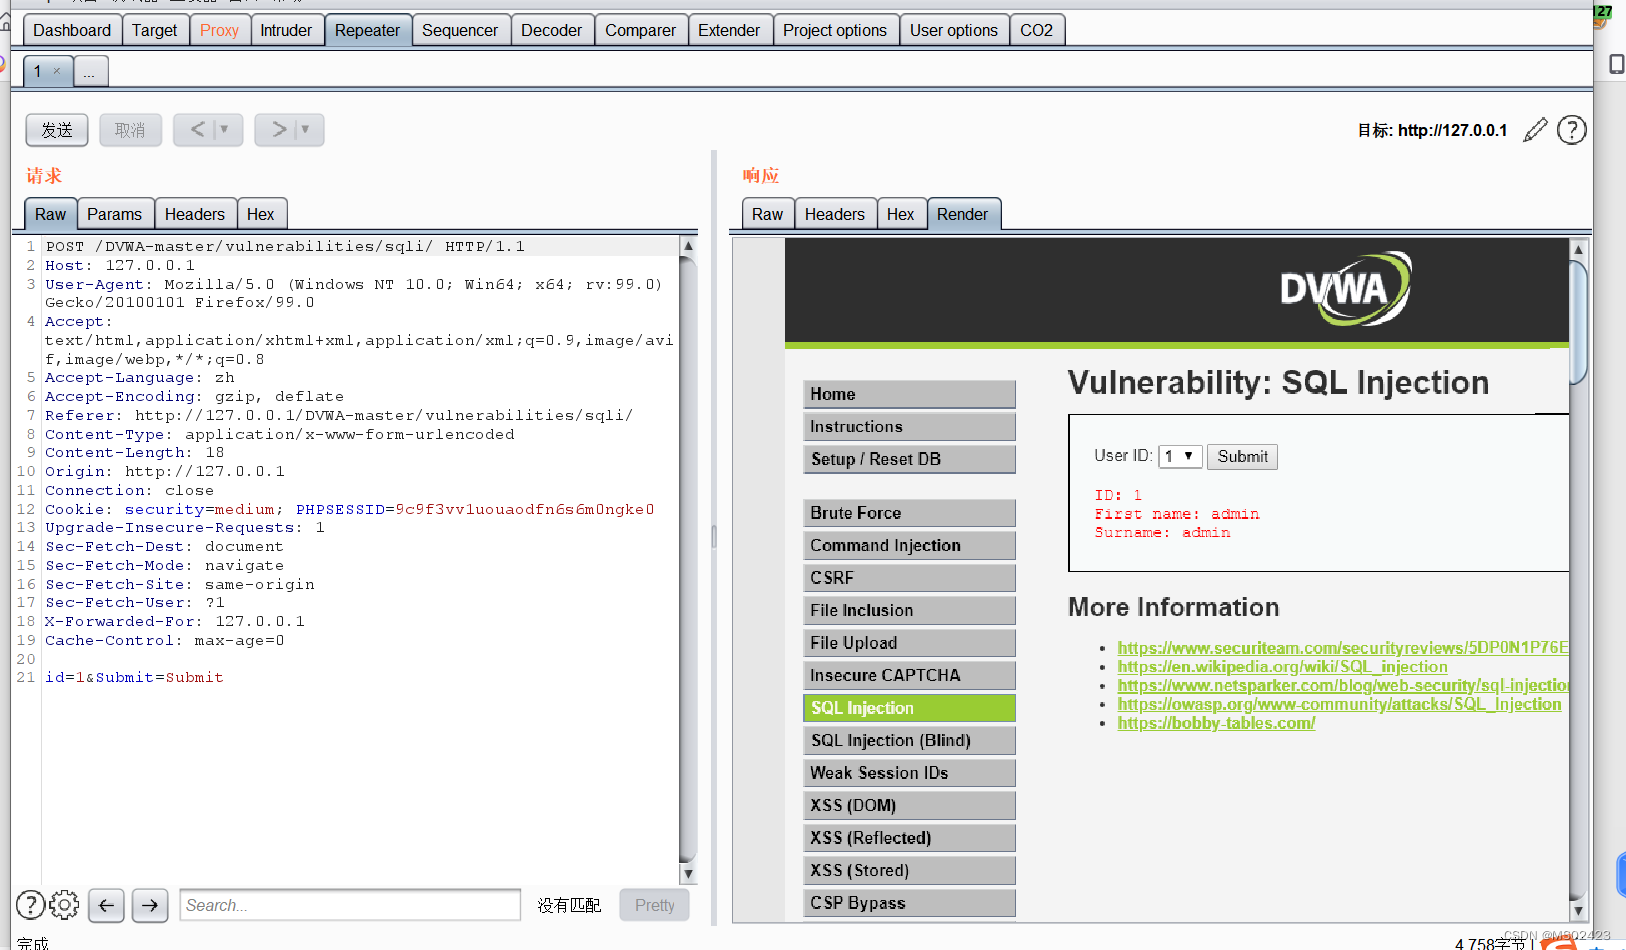1626x950 pixels.
Task: Click the Submit button in DVWA form
Action: (x=1242, y=456)
